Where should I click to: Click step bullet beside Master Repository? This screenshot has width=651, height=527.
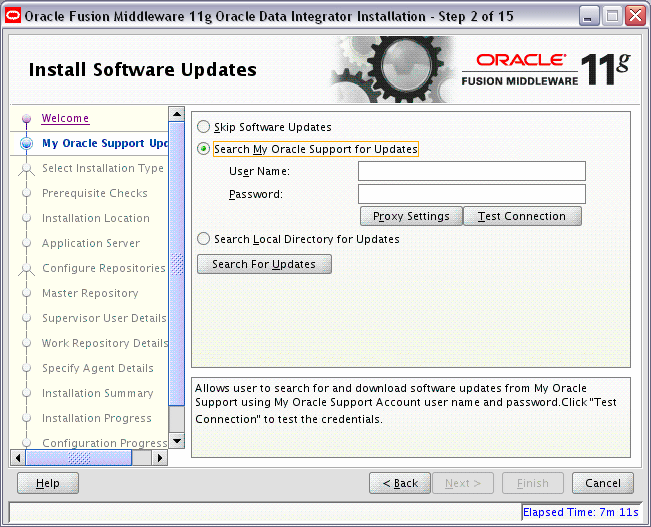point(27,293)
